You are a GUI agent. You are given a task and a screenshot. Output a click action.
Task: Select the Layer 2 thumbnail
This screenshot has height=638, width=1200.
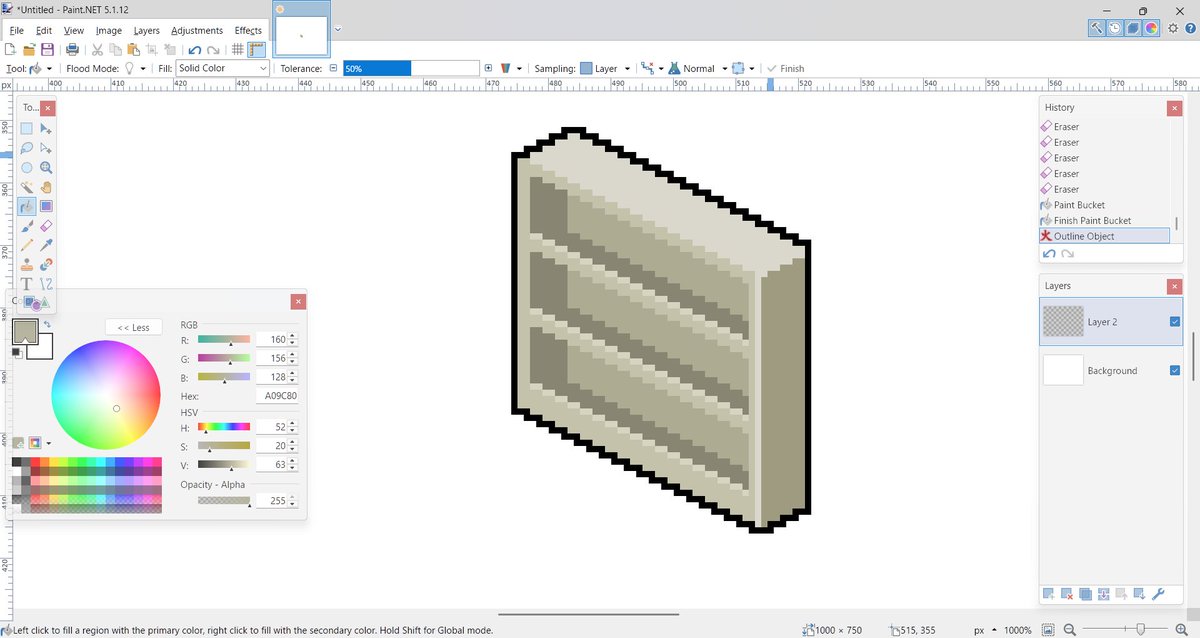pos(1062,322)
